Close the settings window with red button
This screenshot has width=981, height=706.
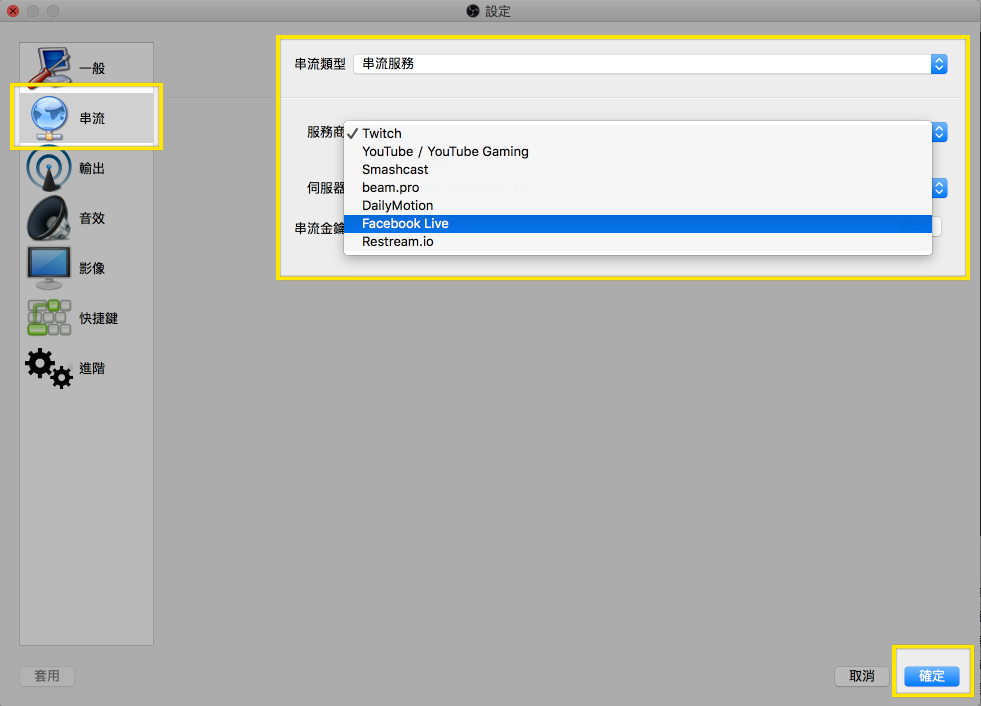13,11
